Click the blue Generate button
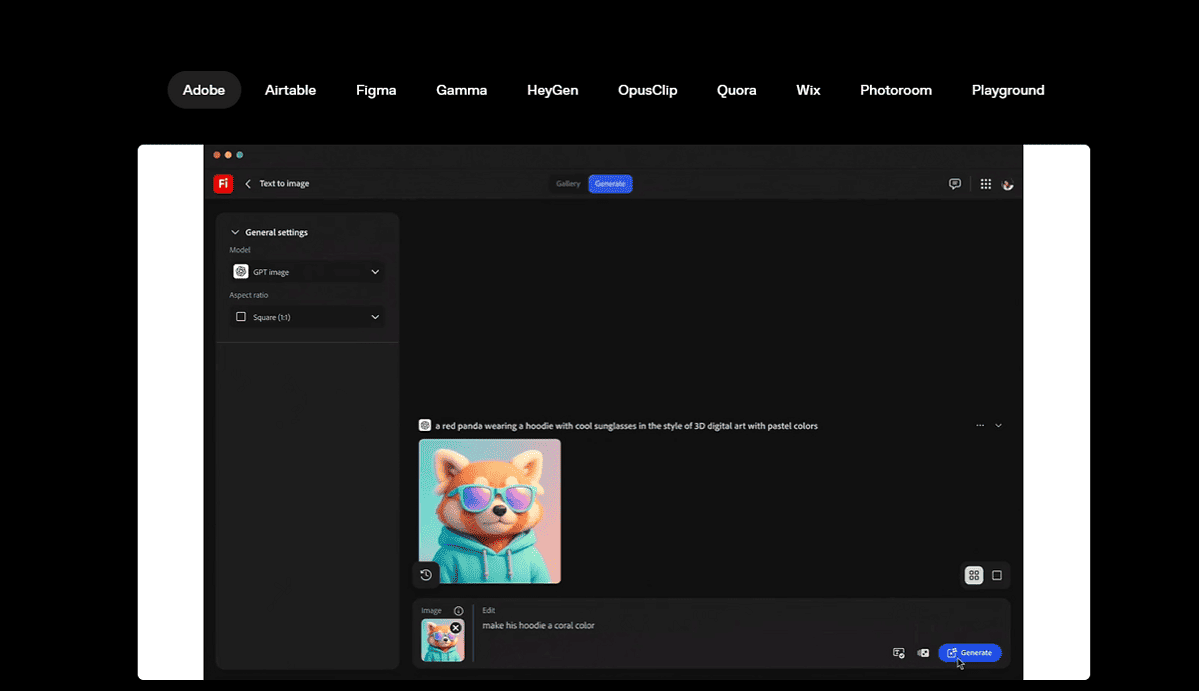The height and width of the screenshot is (691, 1199). pos(970,653)
